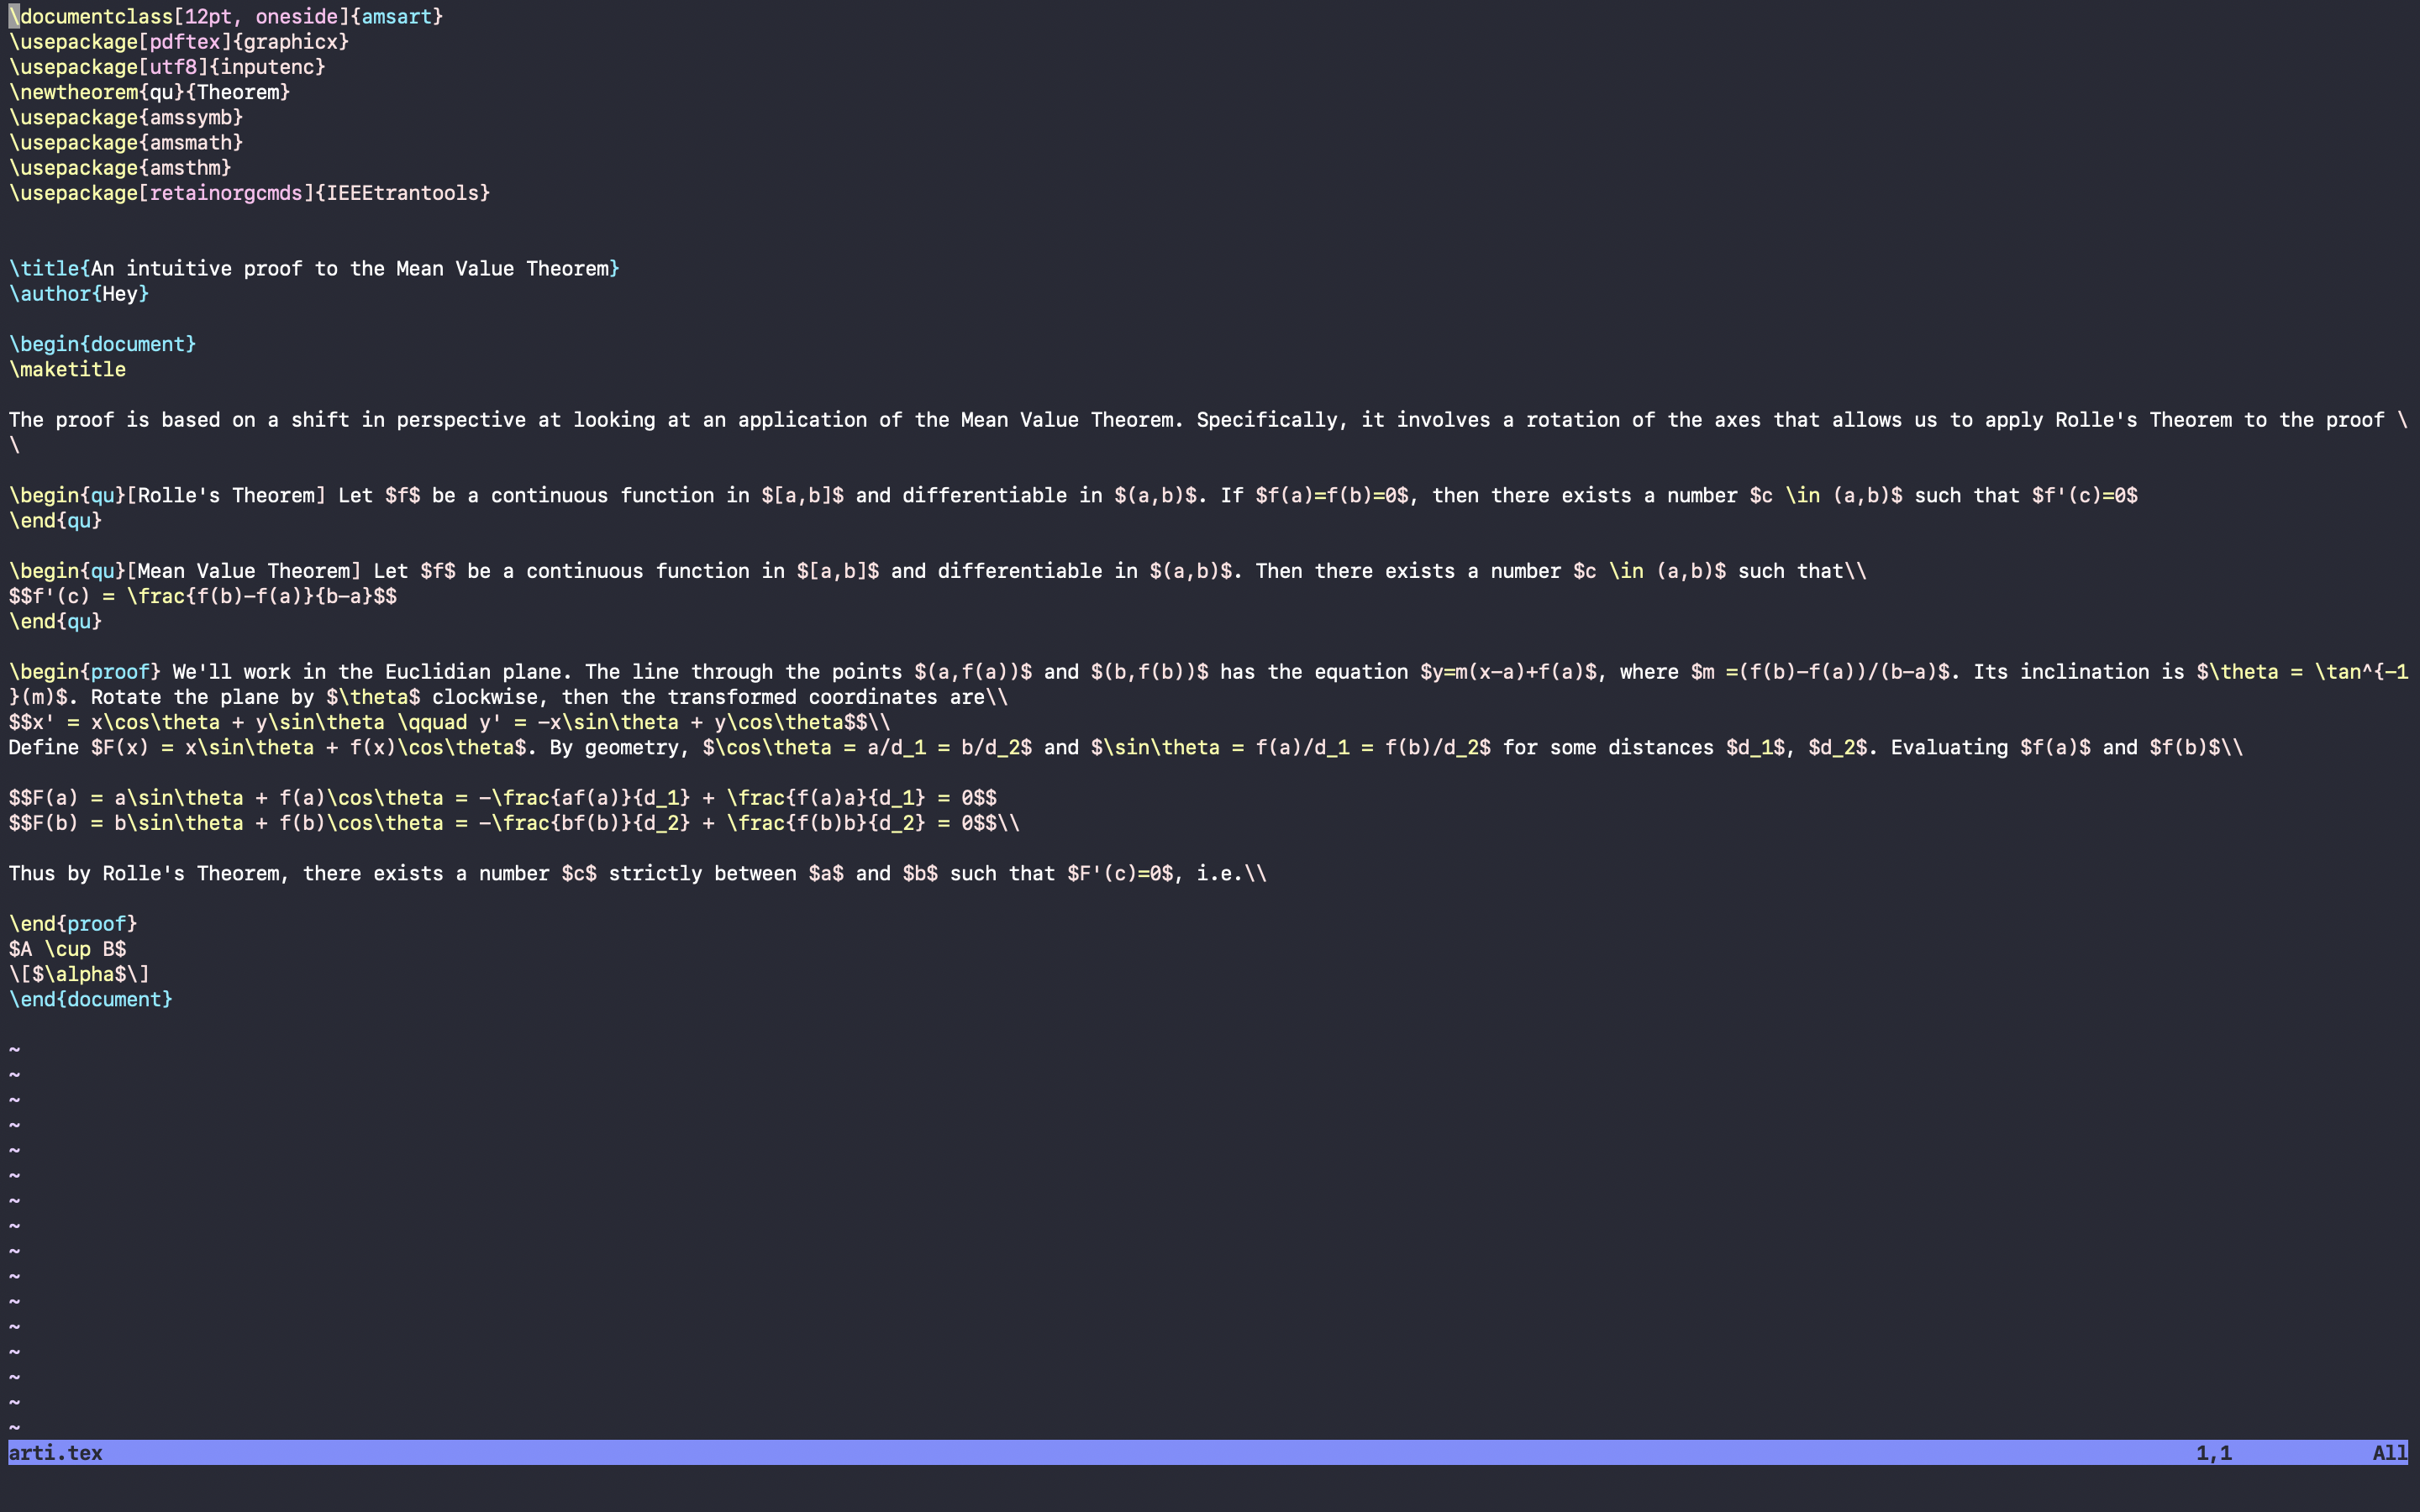Viewport: 2420px width, 1512px height.
Task: Click the \end{document} command
Action: pyautogui.click(x=90, y=999)
